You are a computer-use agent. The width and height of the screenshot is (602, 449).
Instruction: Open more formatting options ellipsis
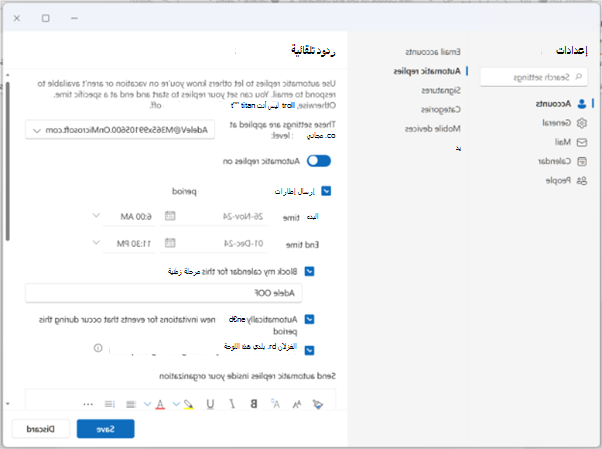click(x=88, y=404)
